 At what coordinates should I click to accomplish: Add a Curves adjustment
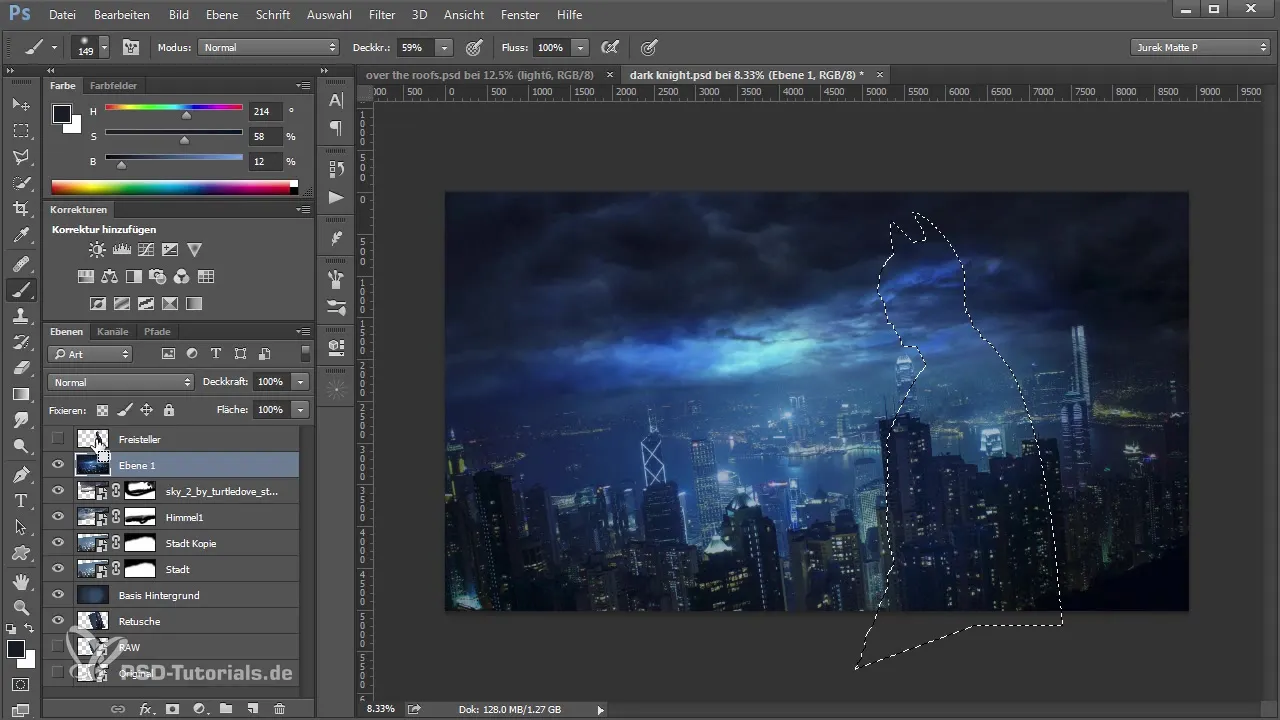tap(146, 250)
